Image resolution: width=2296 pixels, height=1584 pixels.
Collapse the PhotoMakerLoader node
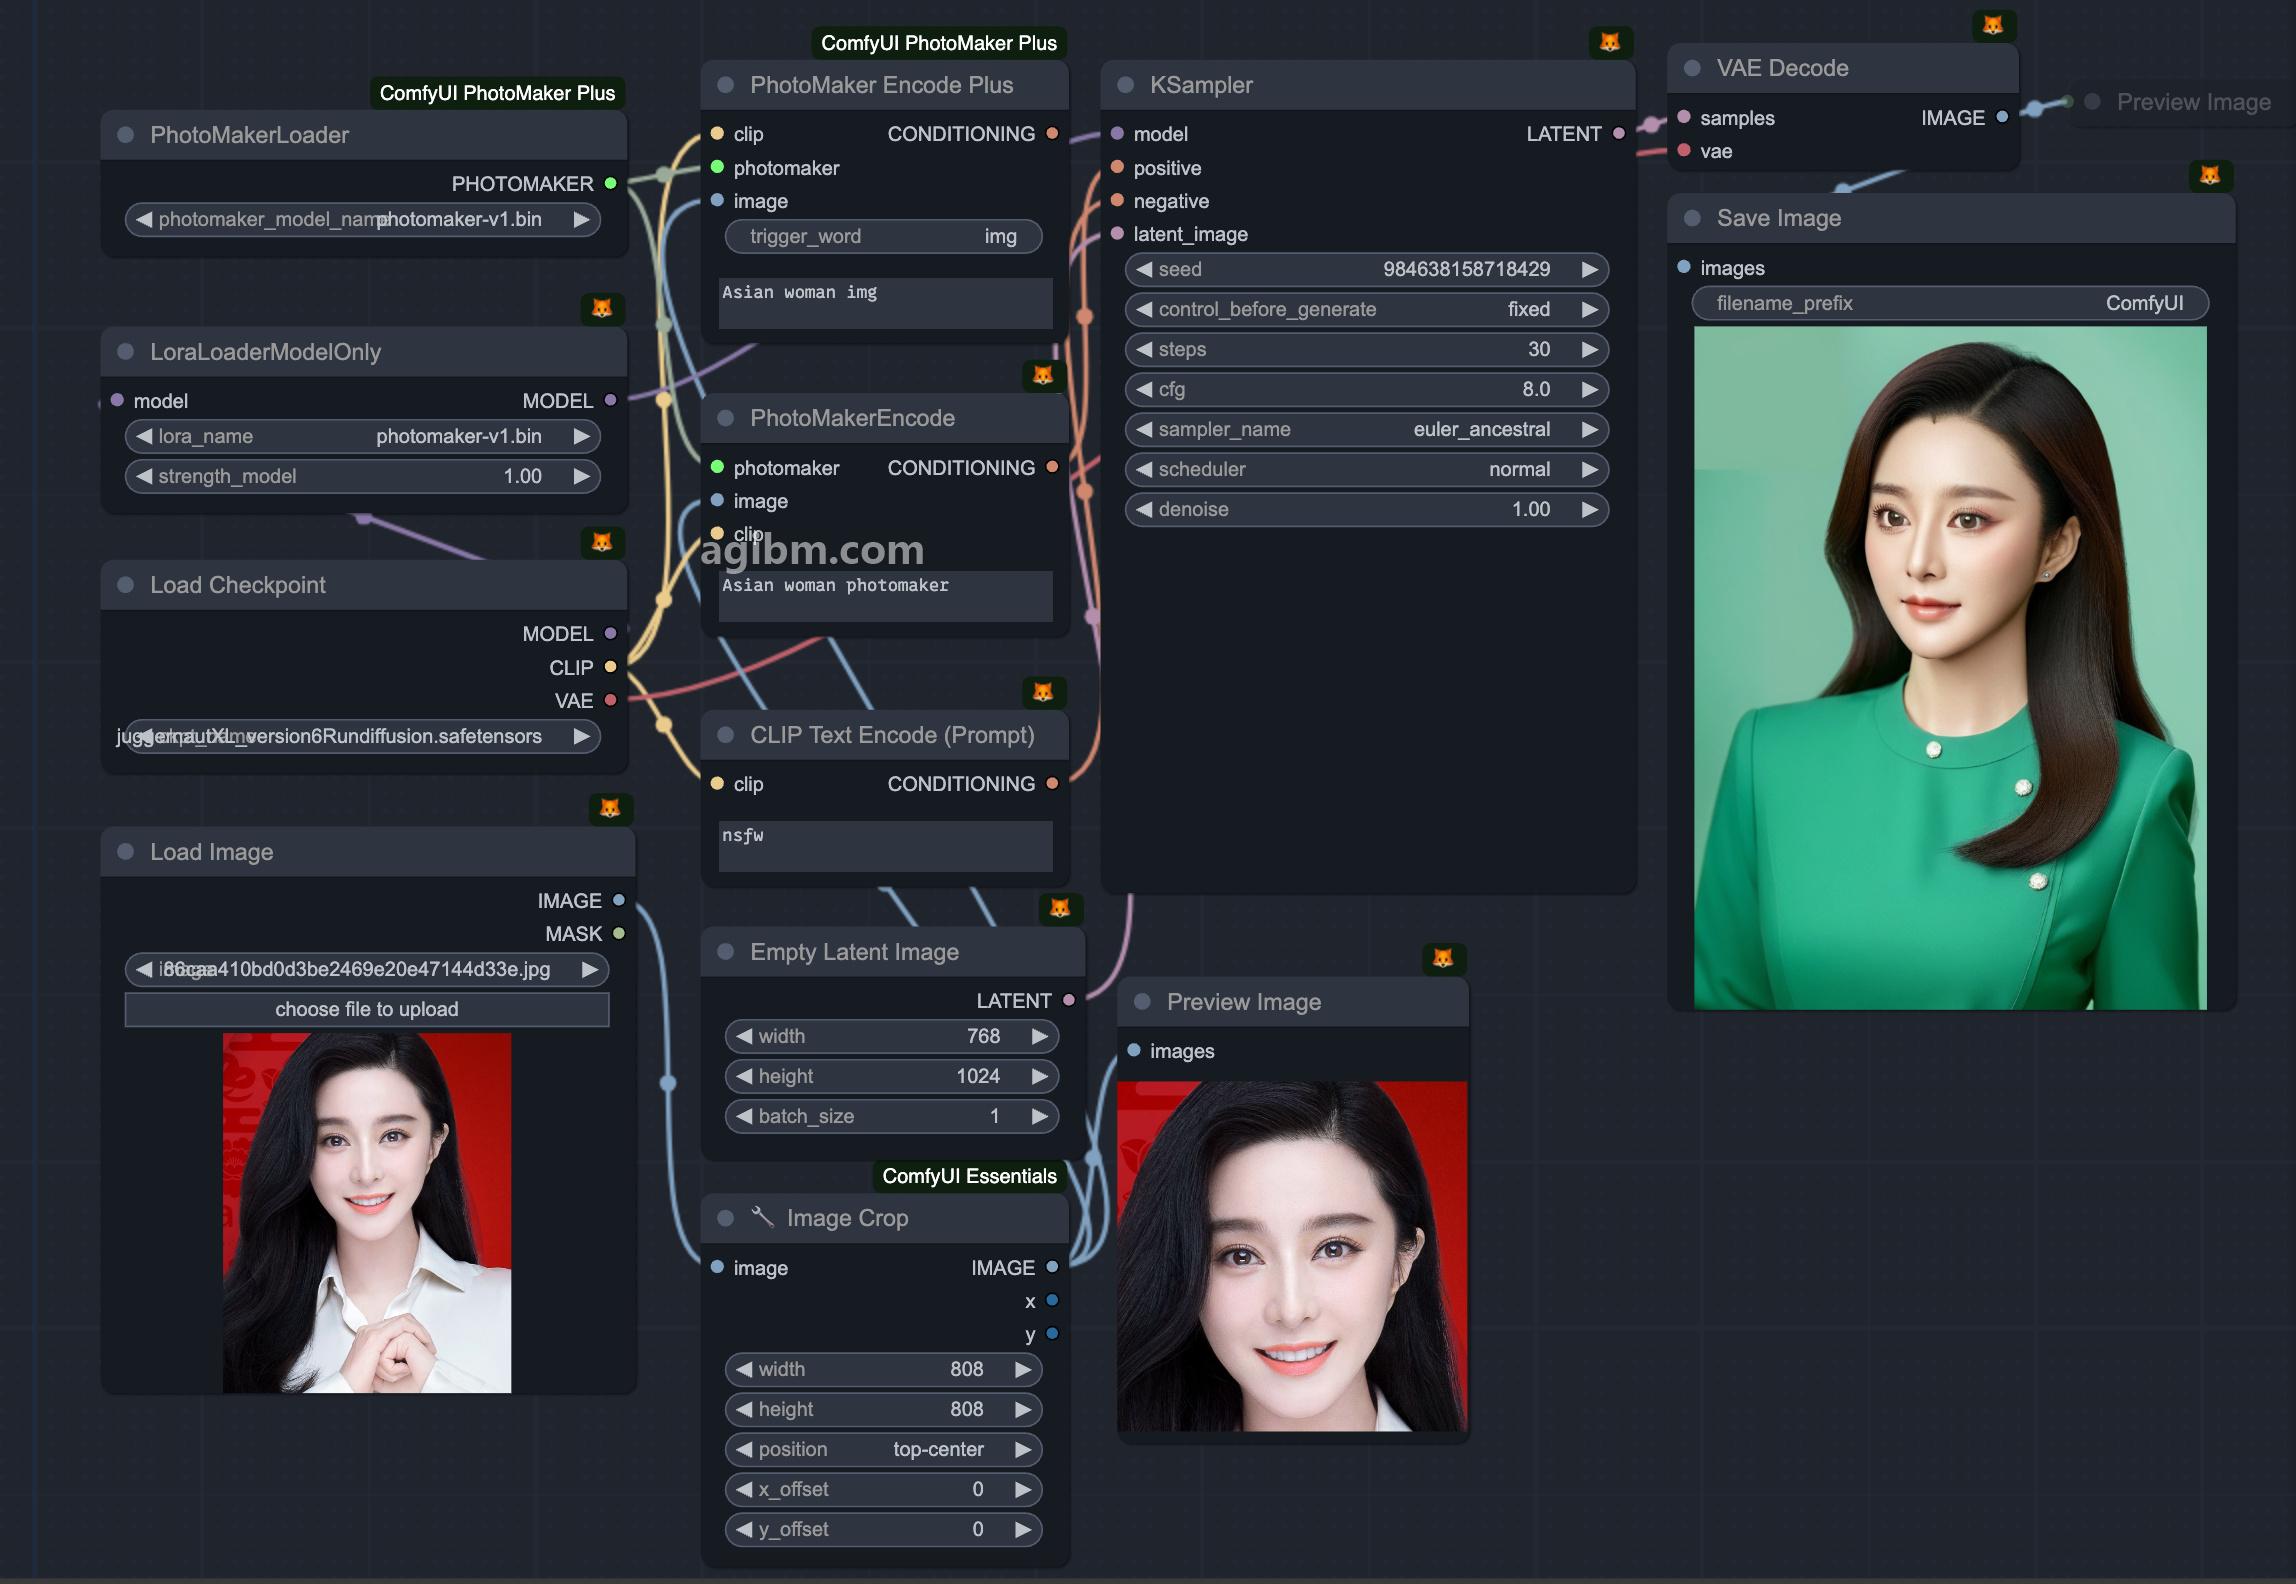click(125, 135)
